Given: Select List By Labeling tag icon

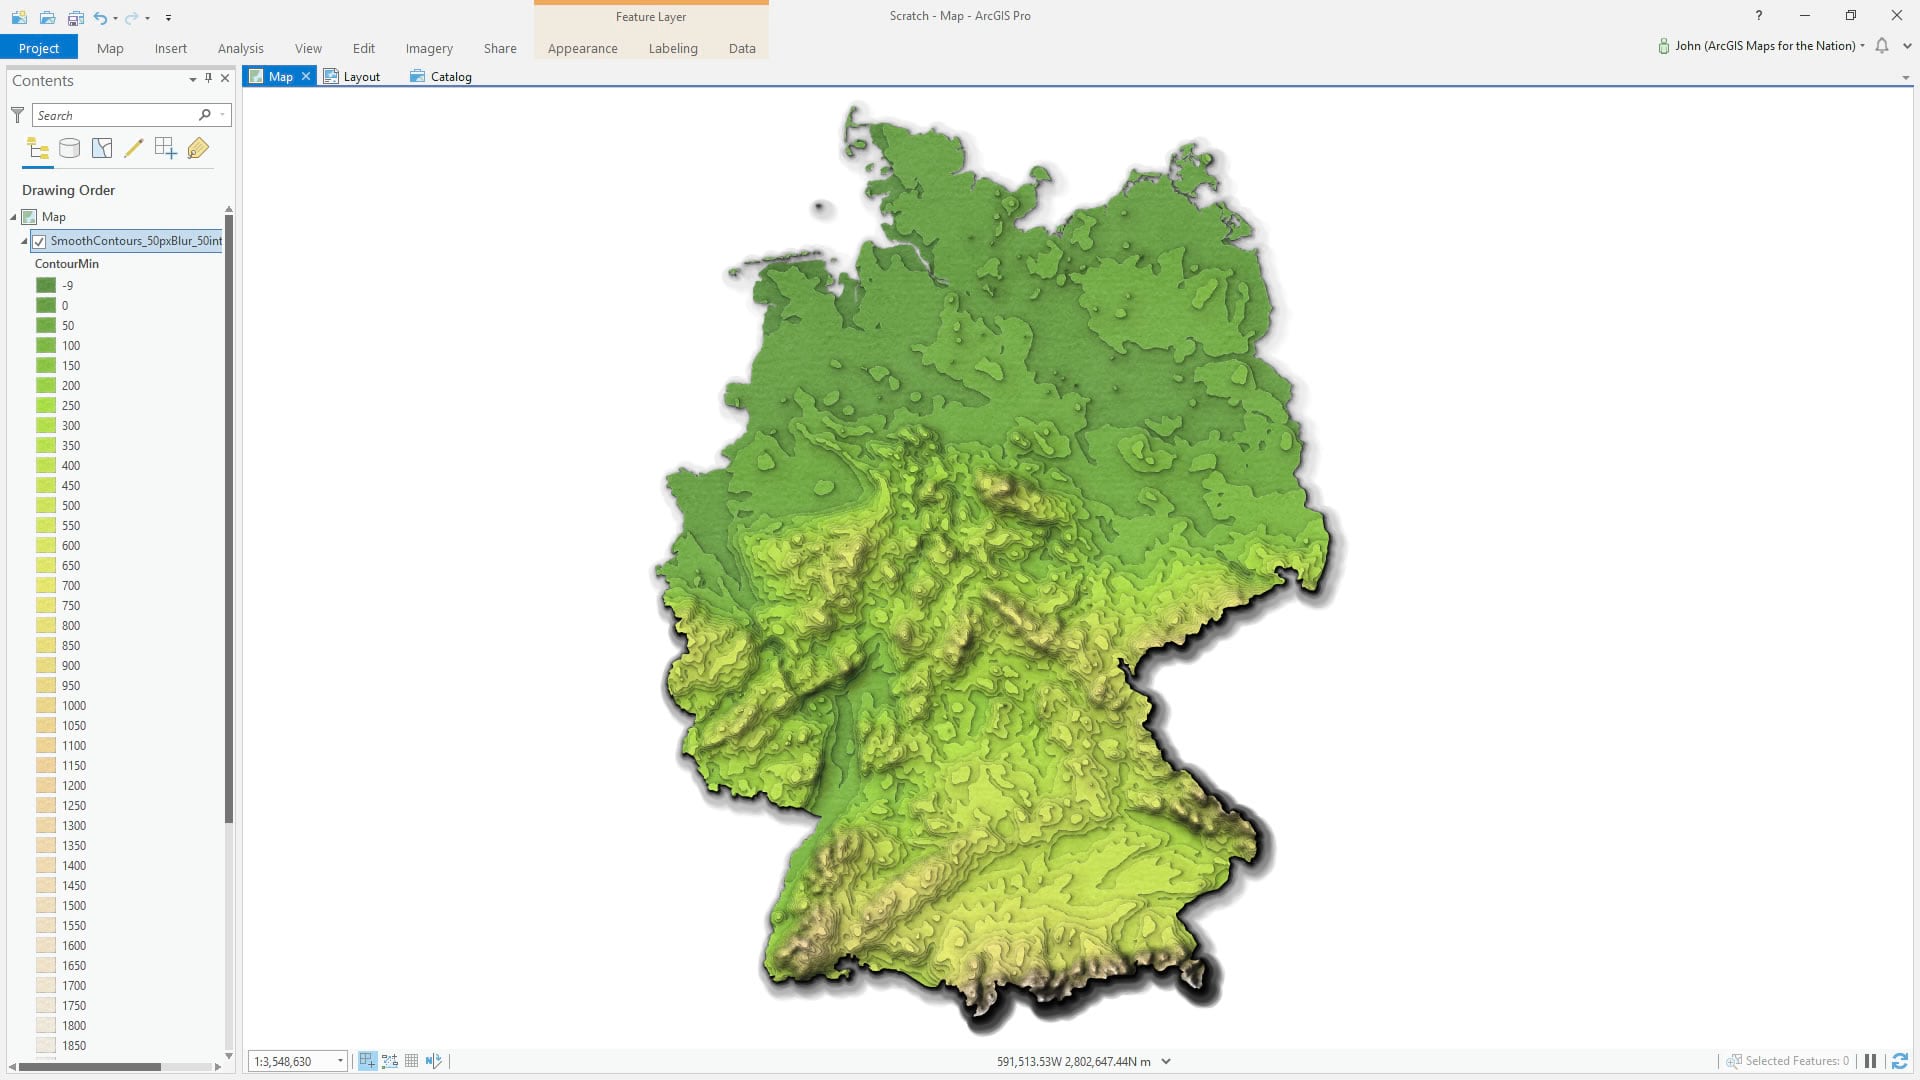Looking at the screenshot, I should click(x=198, y=149).
